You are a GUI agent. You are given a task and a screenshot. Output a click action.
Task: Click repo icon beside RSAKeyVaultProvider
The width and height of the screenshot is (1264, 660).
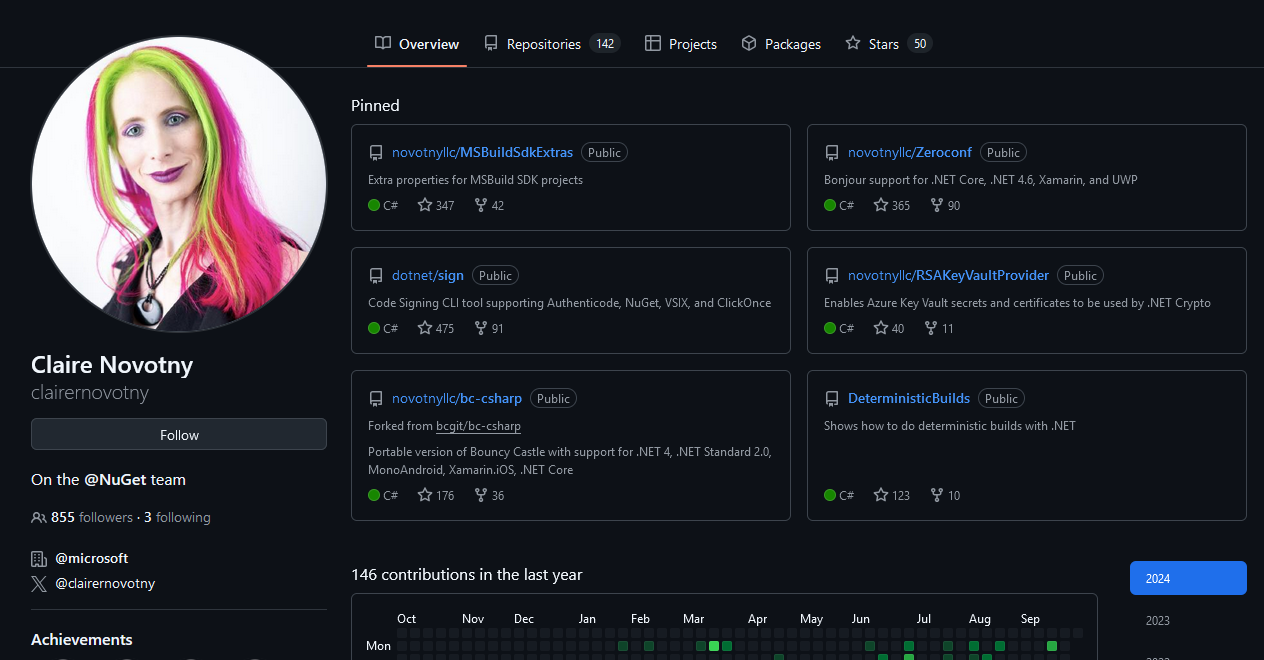coord(832,276)
